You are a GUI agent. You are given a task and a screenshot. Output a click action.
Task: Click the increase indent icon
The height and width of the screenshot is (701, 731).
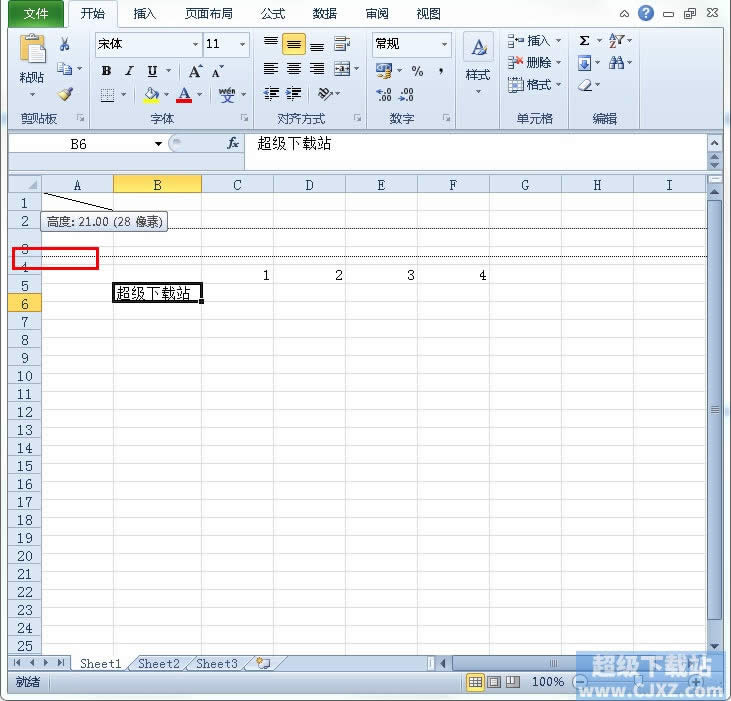293,94
